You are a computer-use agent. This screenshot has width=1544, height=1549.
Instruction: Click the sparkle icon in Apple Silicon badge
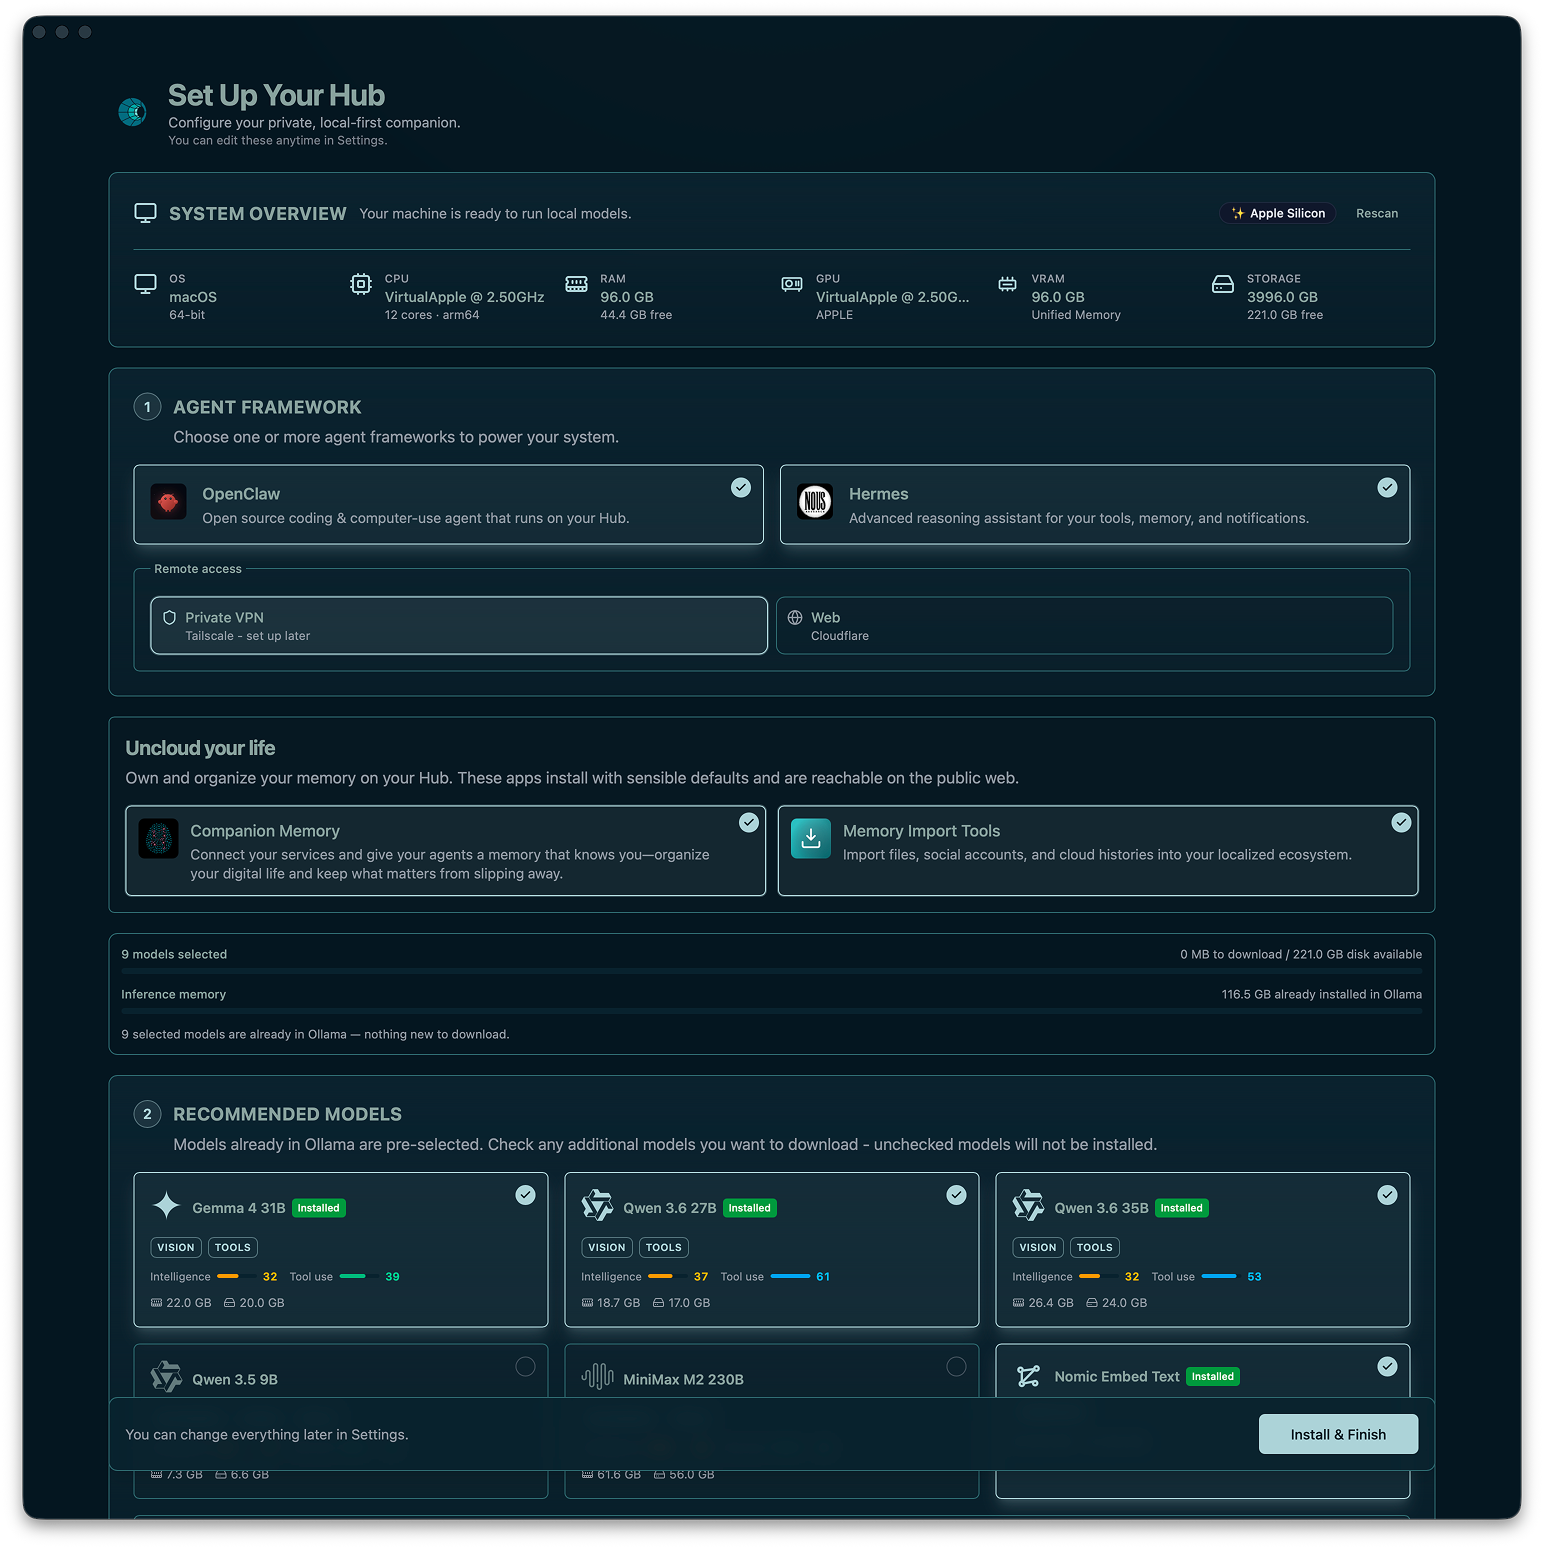[1238, 213]
